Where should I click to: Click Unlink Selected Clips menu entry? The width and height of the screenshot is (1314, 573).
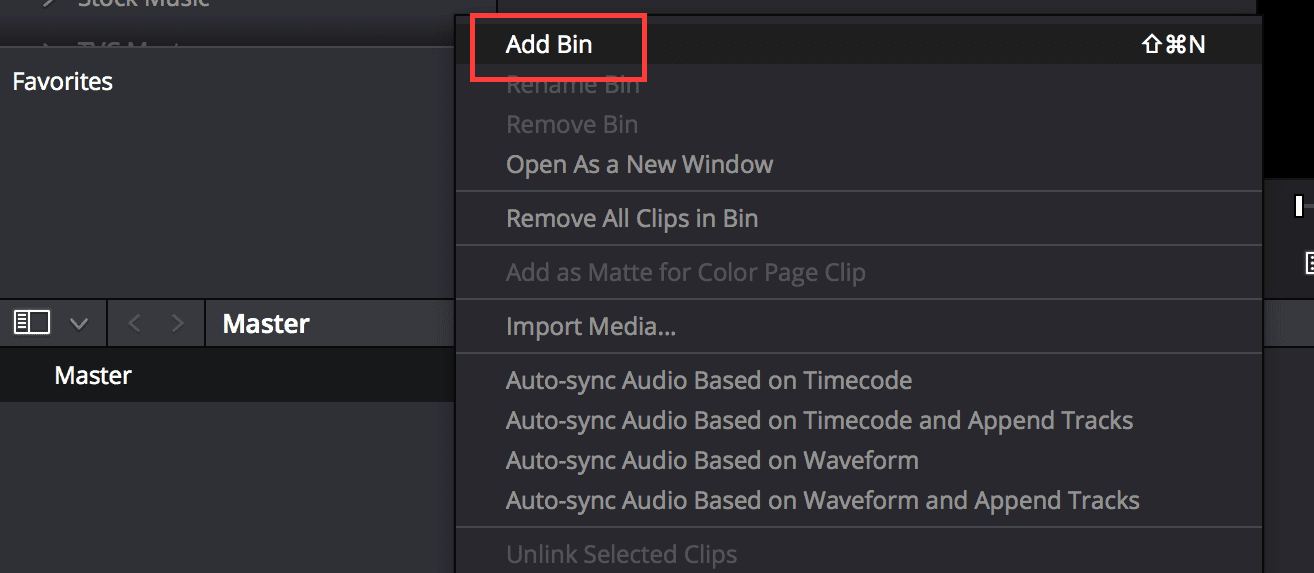pos(621,554)
